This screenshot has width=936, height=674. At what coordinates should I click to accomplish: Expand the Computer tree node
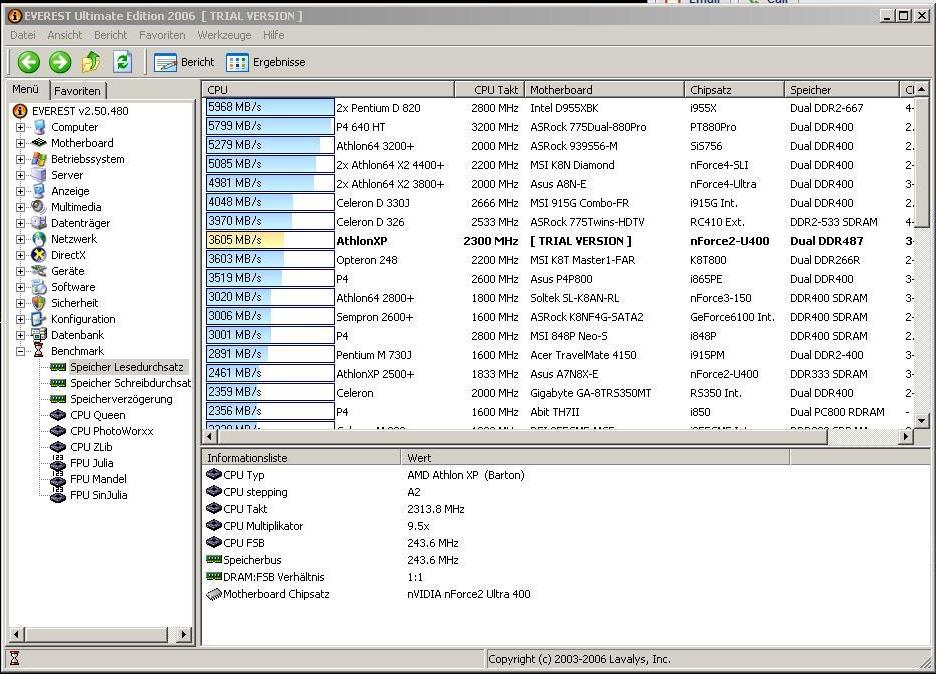(20, 127)
